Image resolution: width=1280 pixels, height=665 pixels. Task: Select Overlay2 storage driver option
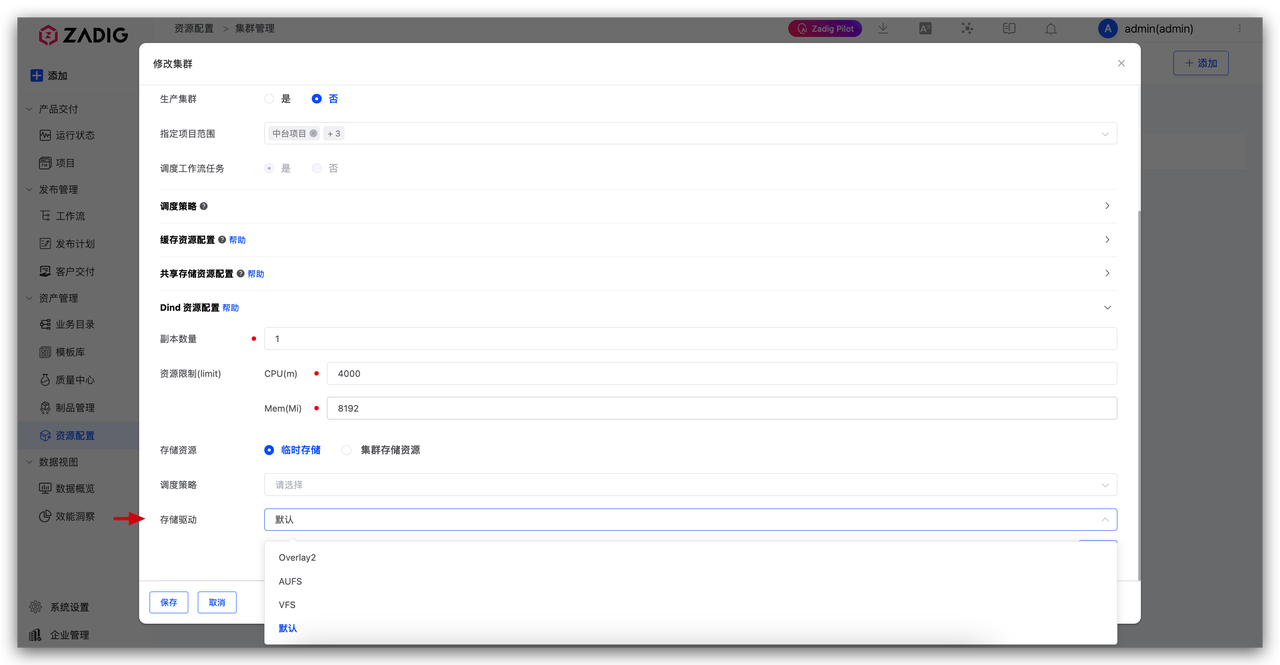[x=690, y=558]
